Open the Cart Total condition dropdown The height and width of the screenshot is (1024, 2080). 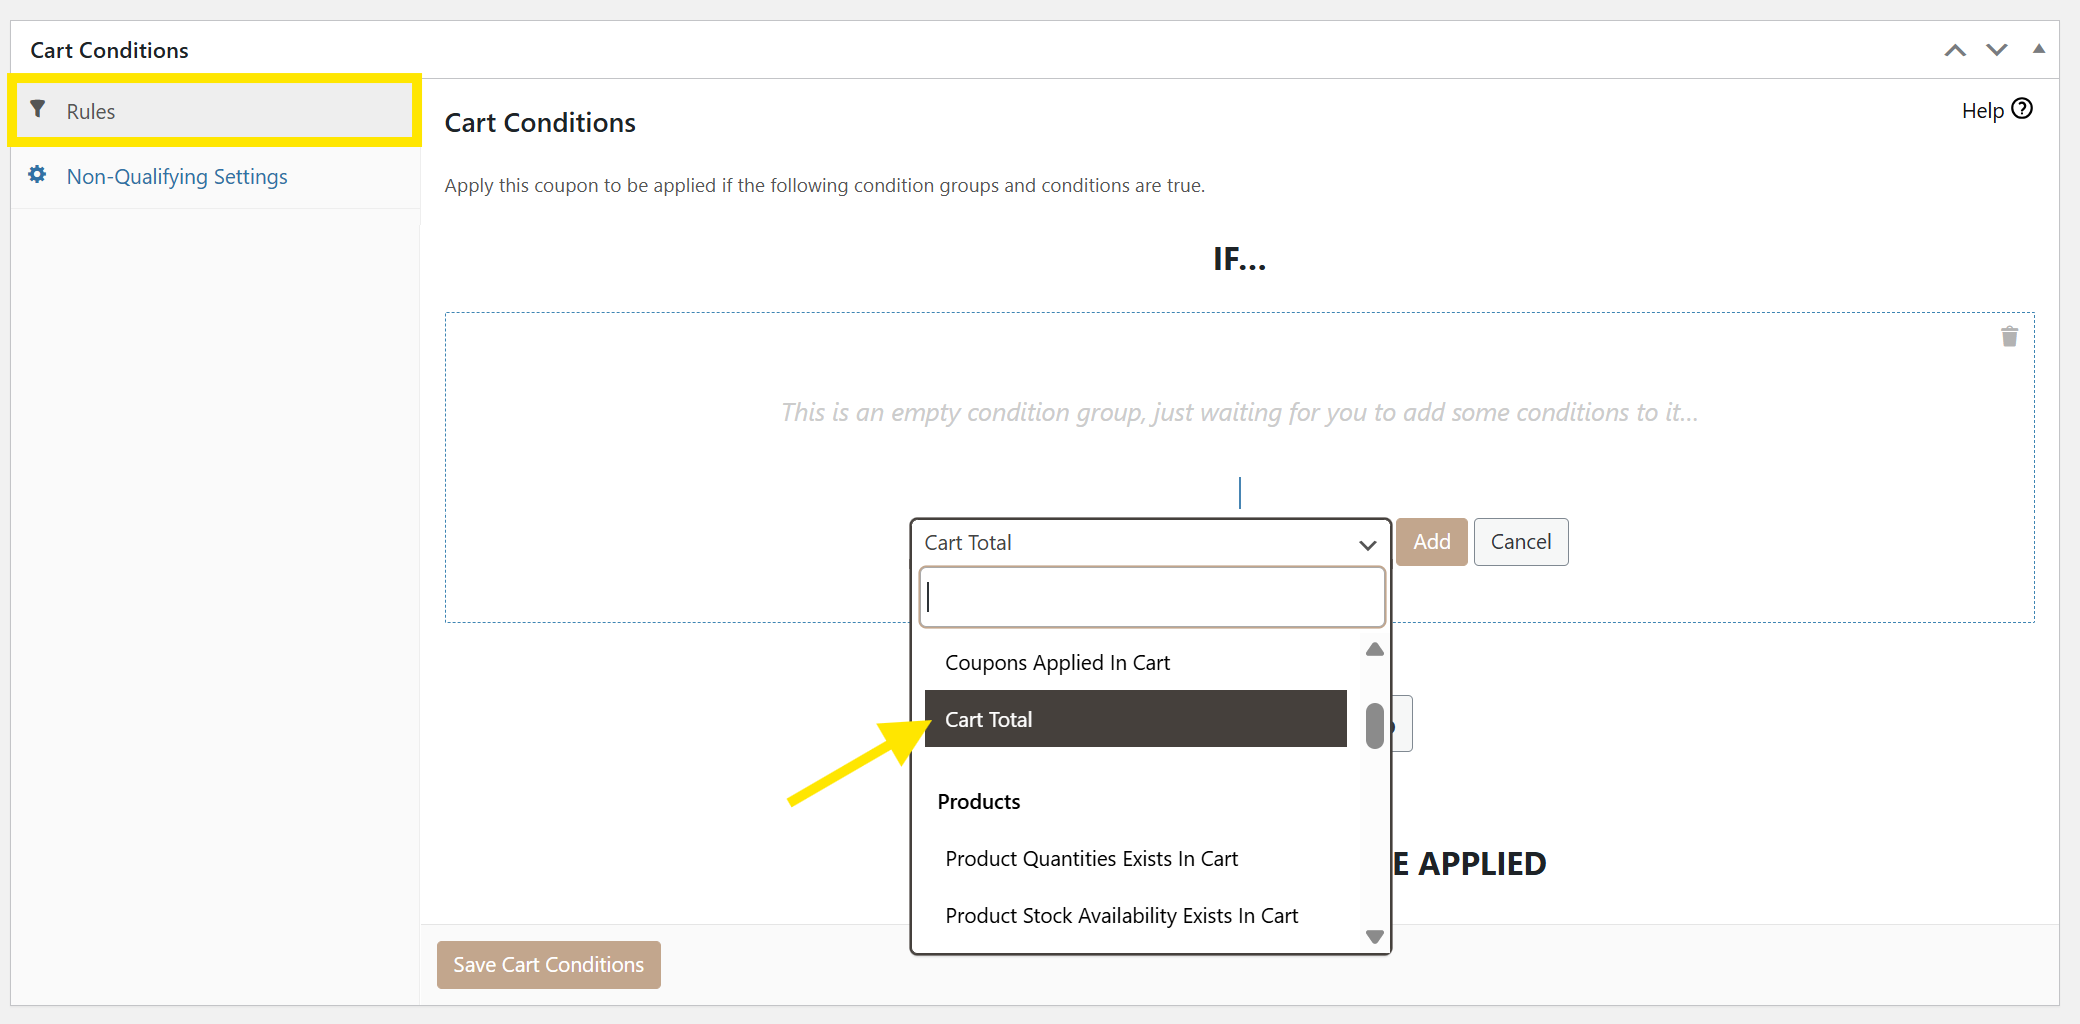pyautogui.click(x=1150, y=543)
